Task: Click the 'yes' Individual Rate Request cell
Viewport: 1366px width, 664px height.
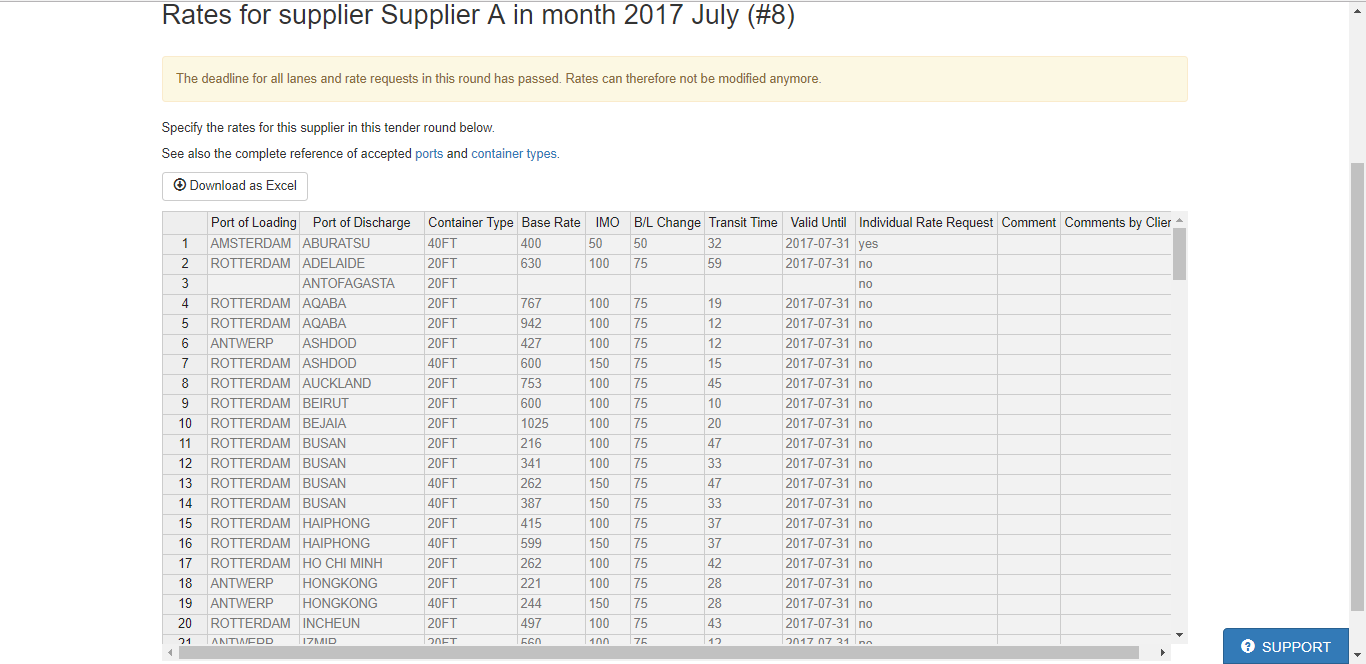Action: [x=926, y=243]
